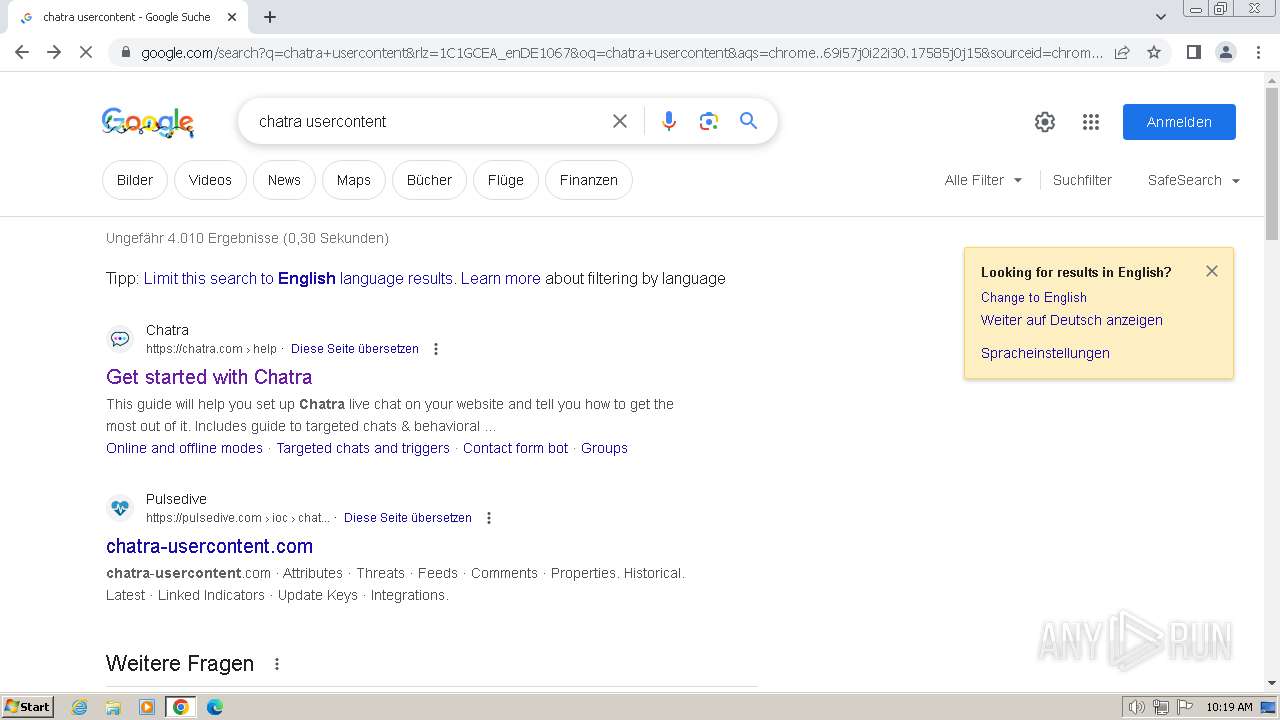This screenshot has width=1280, height=720.
Task: Click the browser back arrow
Action: [22, 52]
